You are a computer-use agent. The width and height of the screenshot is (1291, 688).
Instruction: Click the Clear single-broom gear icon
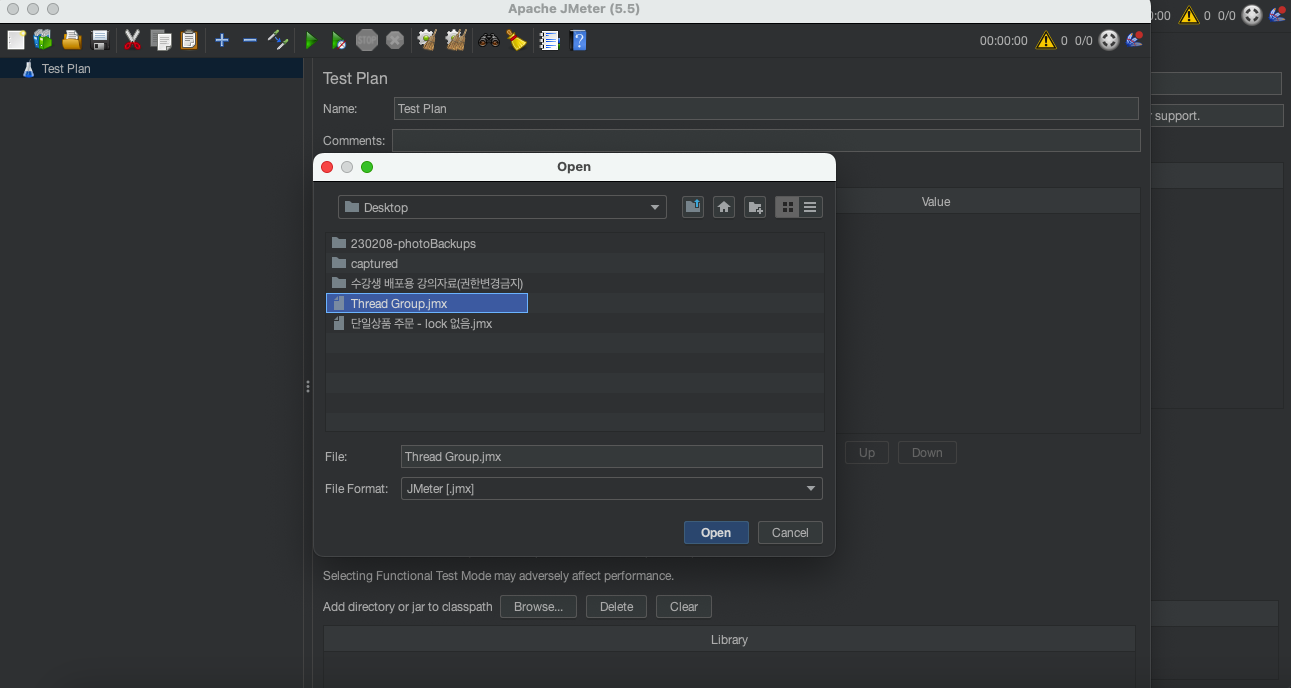click(x=427, y=40)
